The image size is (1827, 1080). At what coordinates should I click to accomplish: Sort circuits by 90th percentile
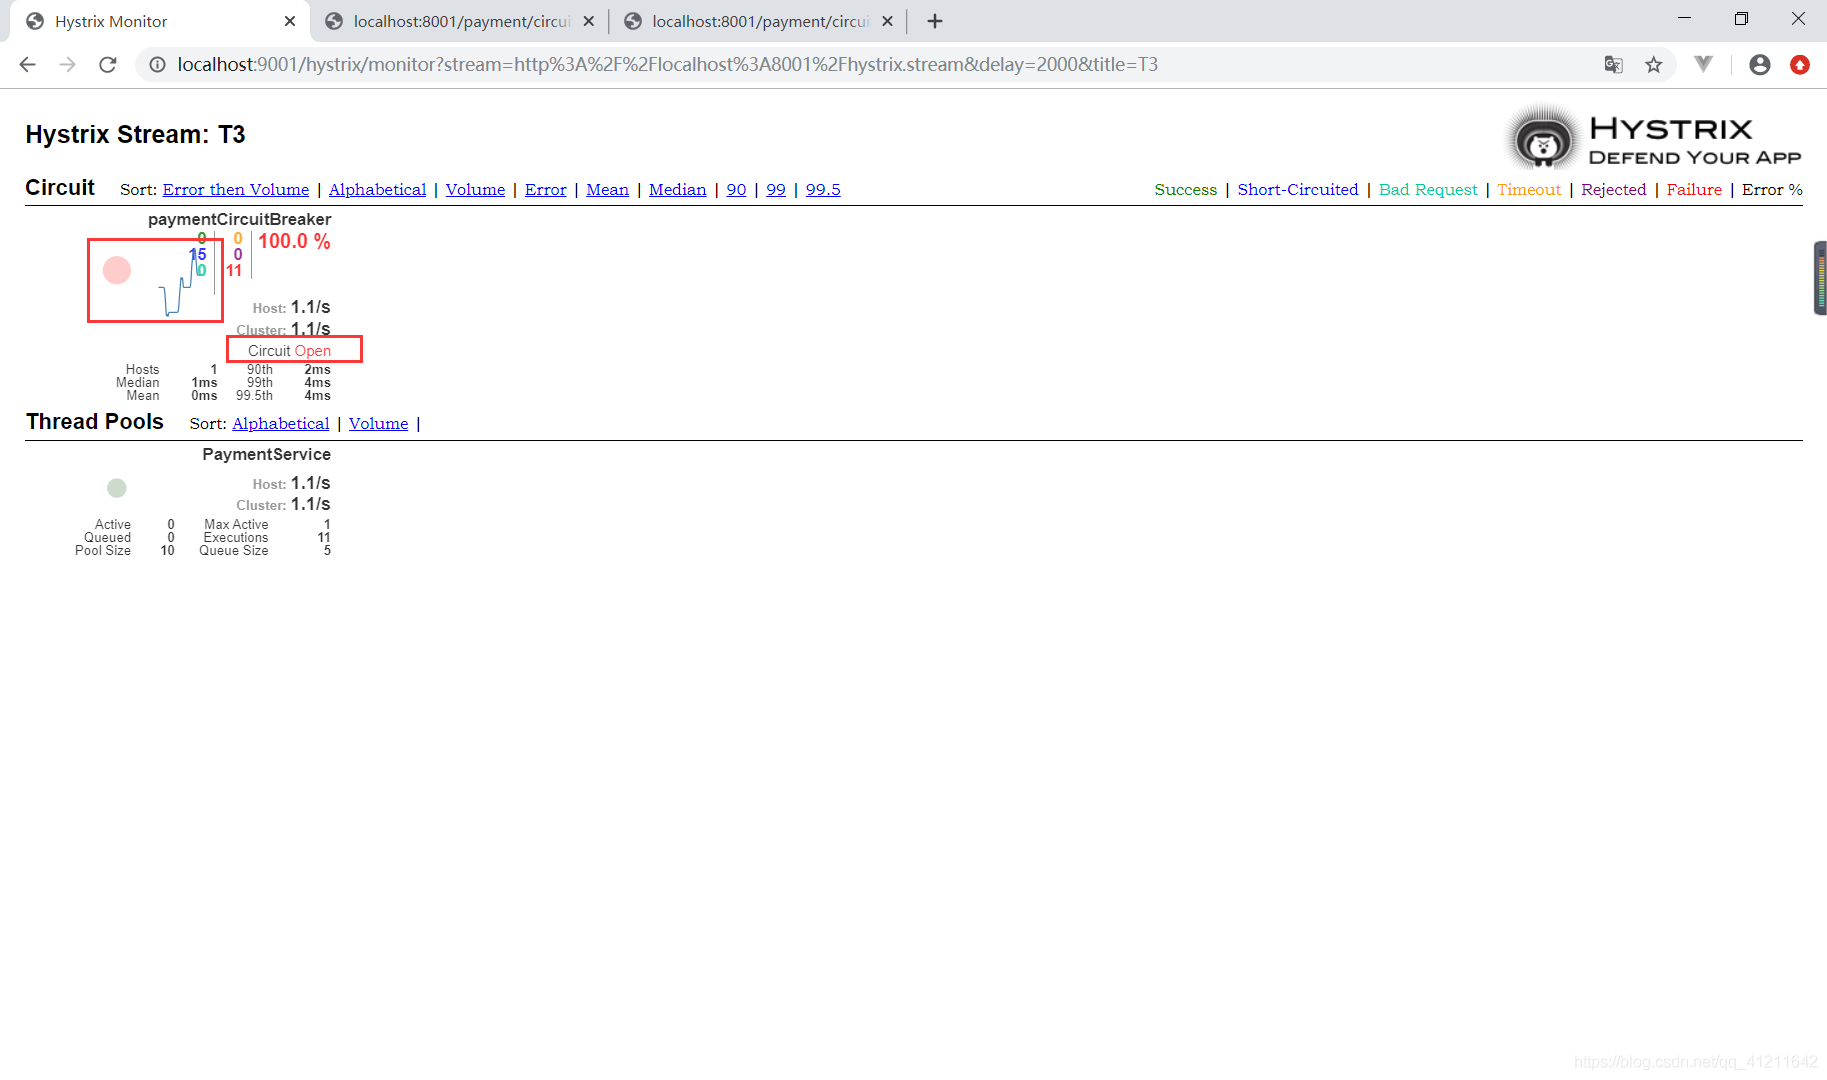click(736, 190)
